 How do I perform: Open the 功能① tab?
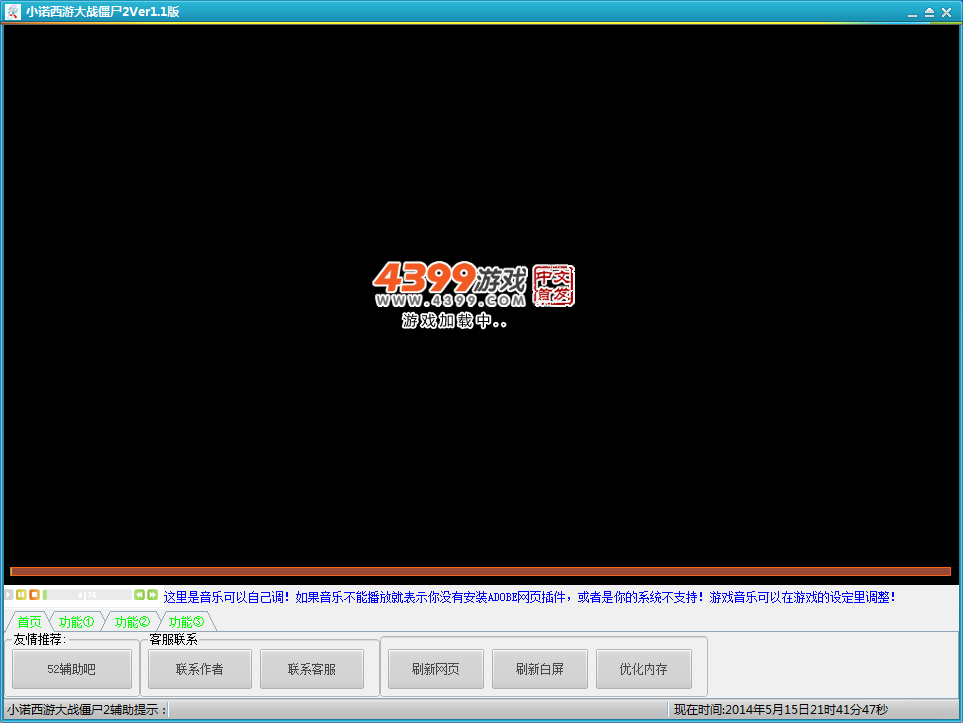[77, 622]
